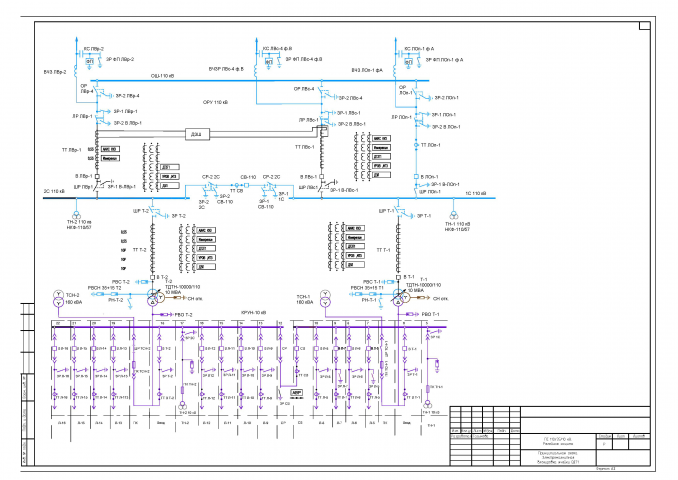The height and width of the screenshot is (480, 678).
Task: Click the ФП filter box under КС ЛВс-4
Action: click(269, 62)
